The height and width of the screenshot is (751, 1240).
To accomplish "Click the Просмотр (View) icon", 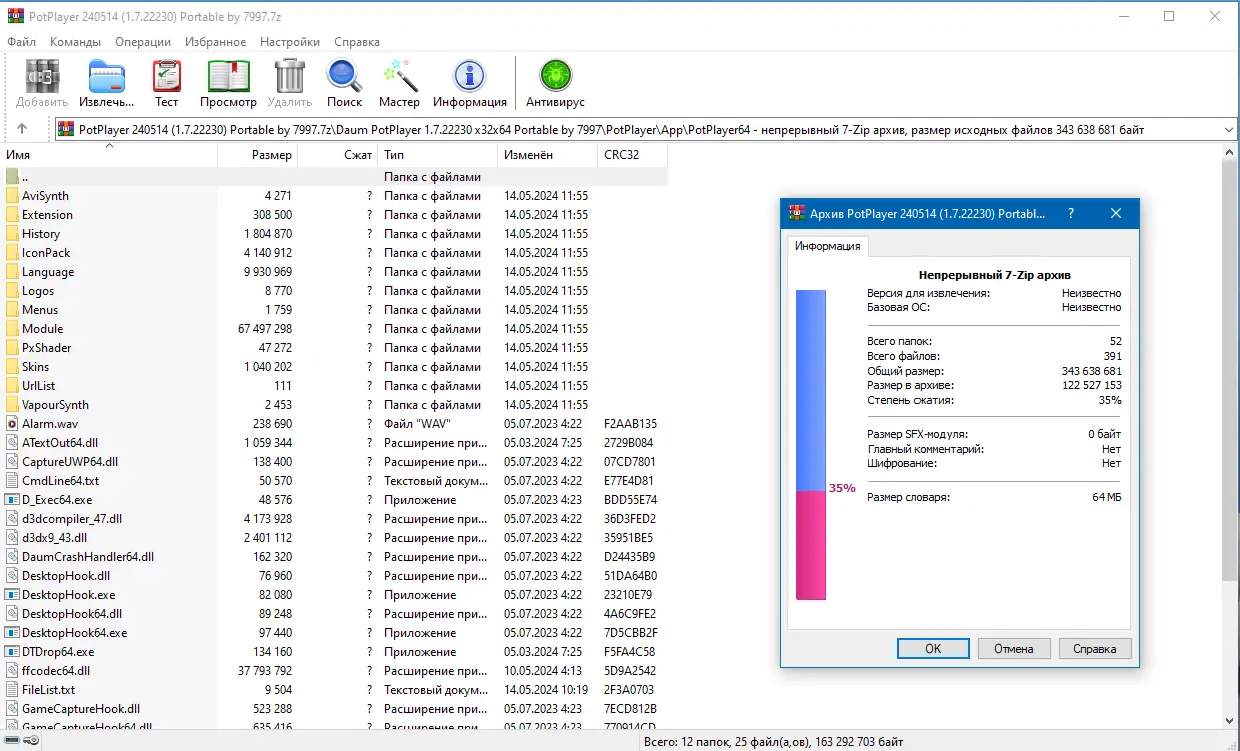I will 228,78.
